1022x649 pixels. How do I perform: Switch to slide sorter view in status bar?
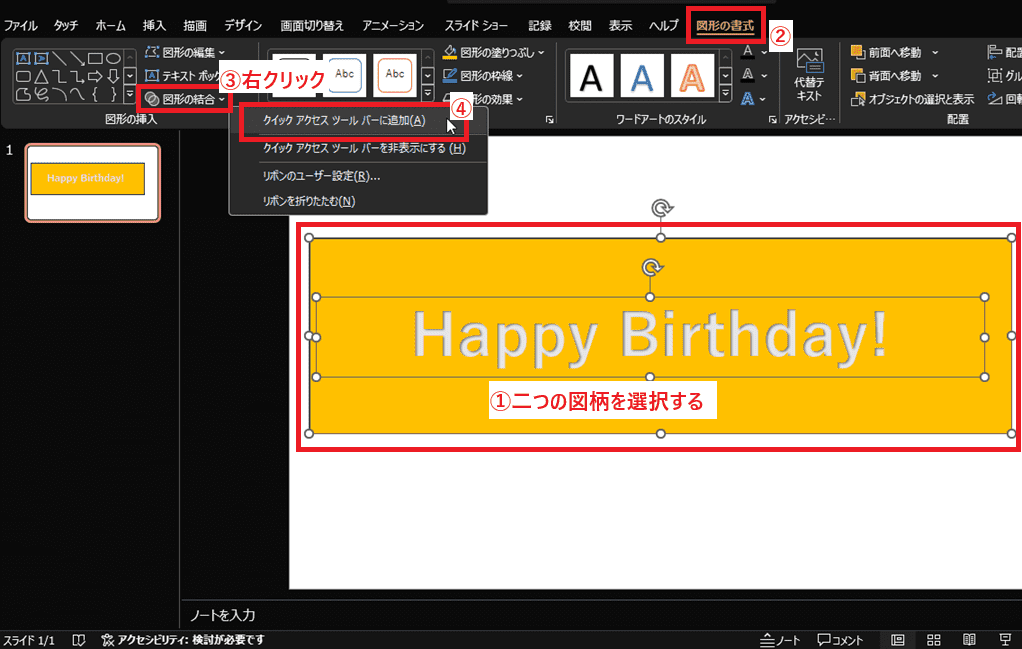[933, 640]
